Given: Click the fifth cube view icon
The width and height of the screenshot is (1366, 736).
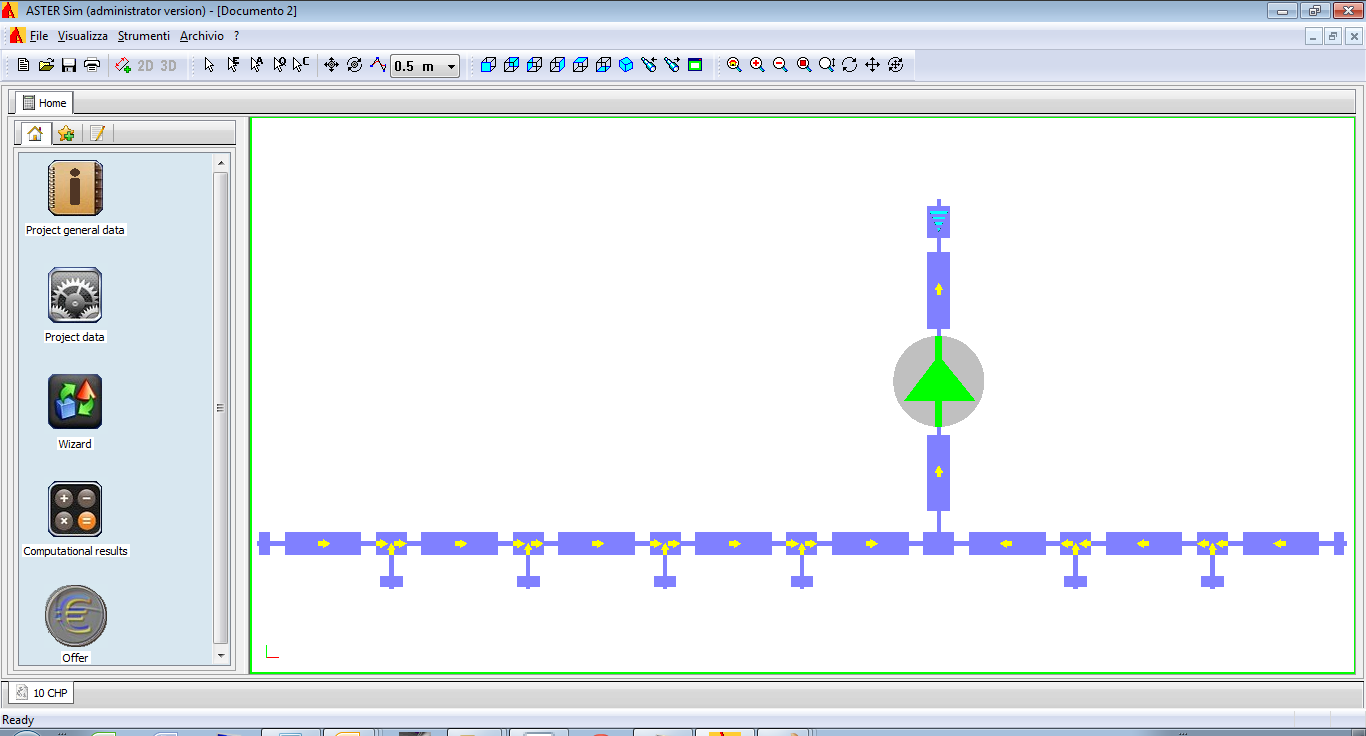Looking at the screenshot, I should point(580,65).
